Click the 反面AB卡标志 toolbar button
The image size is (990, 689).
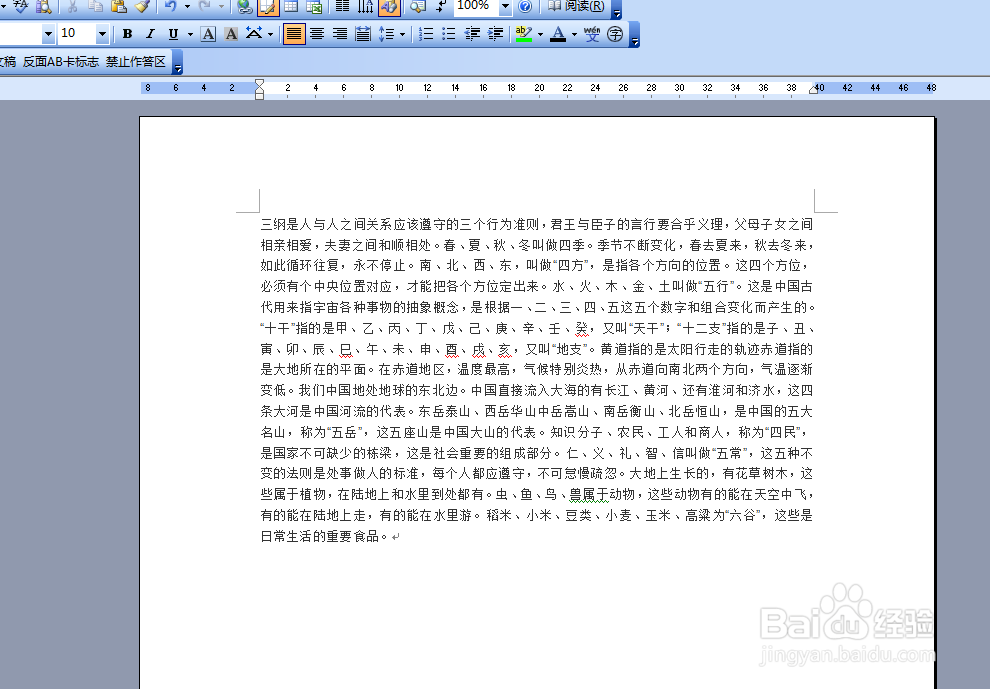pos(61,62)
